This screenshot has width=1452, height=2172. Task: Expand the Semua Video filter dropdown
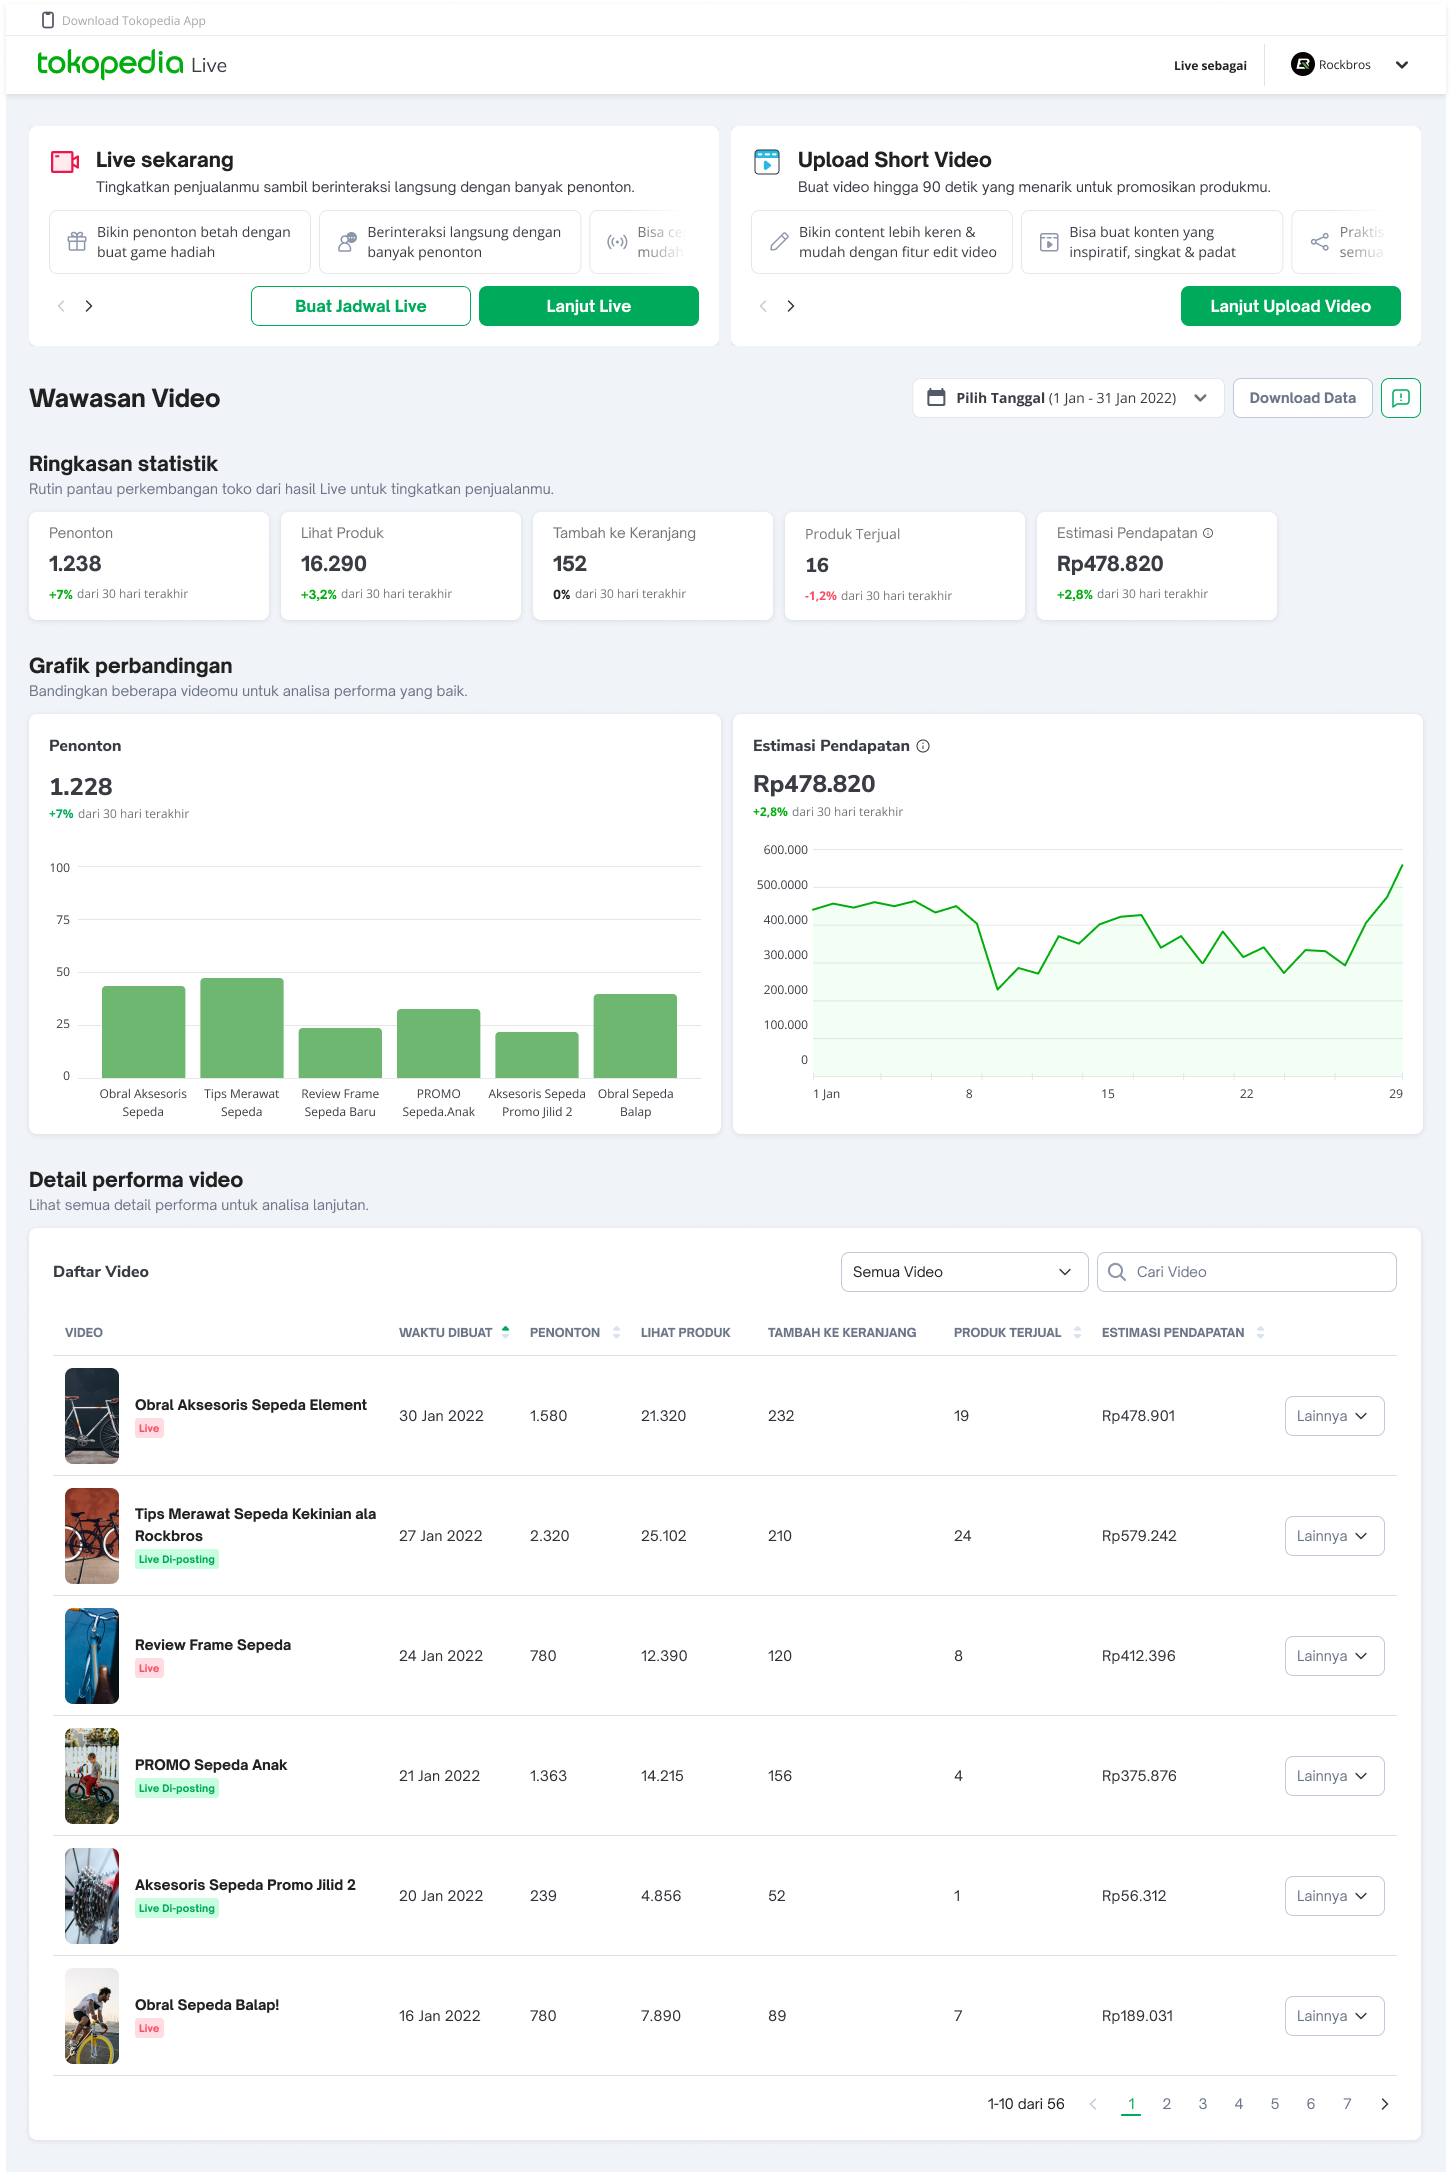tap(963, 1272)
